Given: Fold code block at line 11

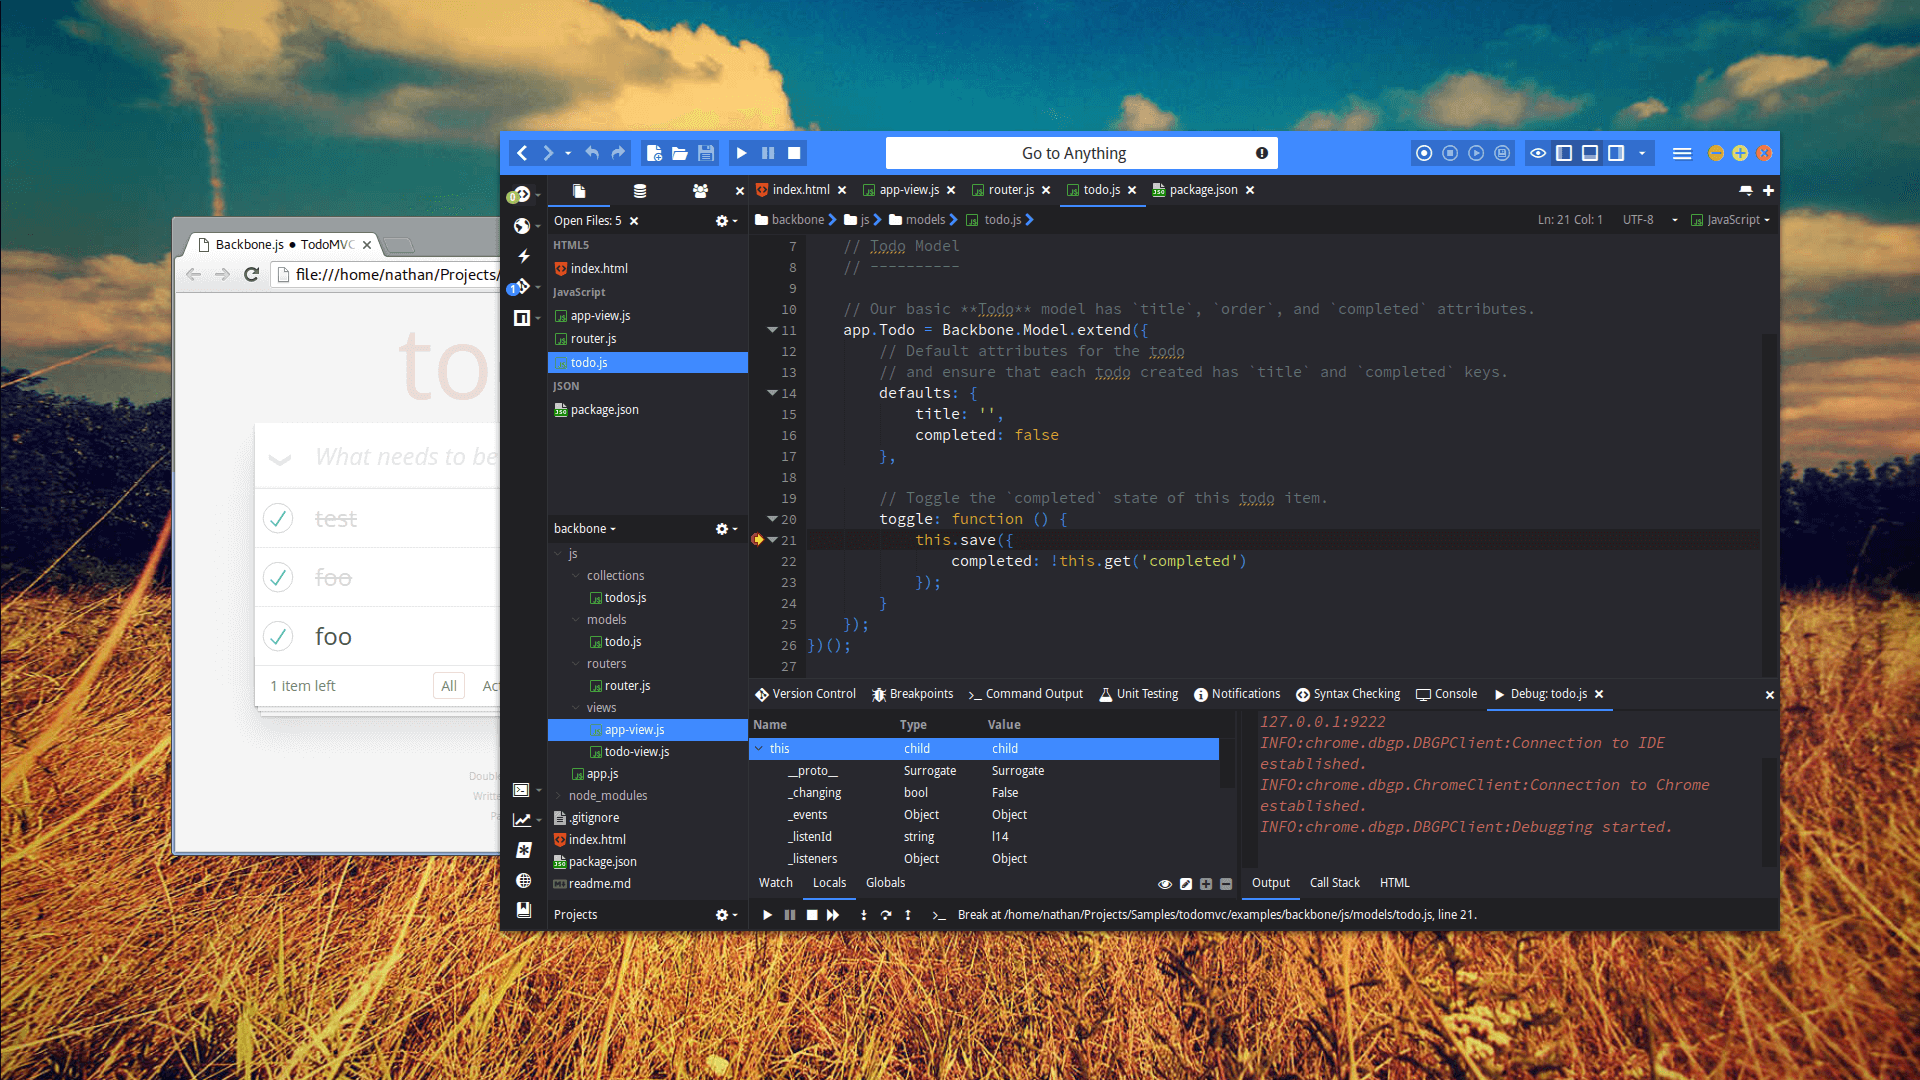Looking at the screenshot, I should point(772,330).
